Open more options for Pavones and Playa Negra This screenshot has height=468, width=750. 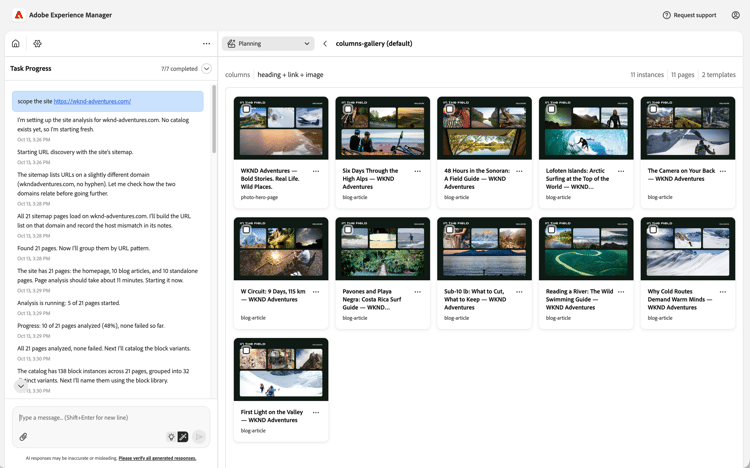click(418, 292)
